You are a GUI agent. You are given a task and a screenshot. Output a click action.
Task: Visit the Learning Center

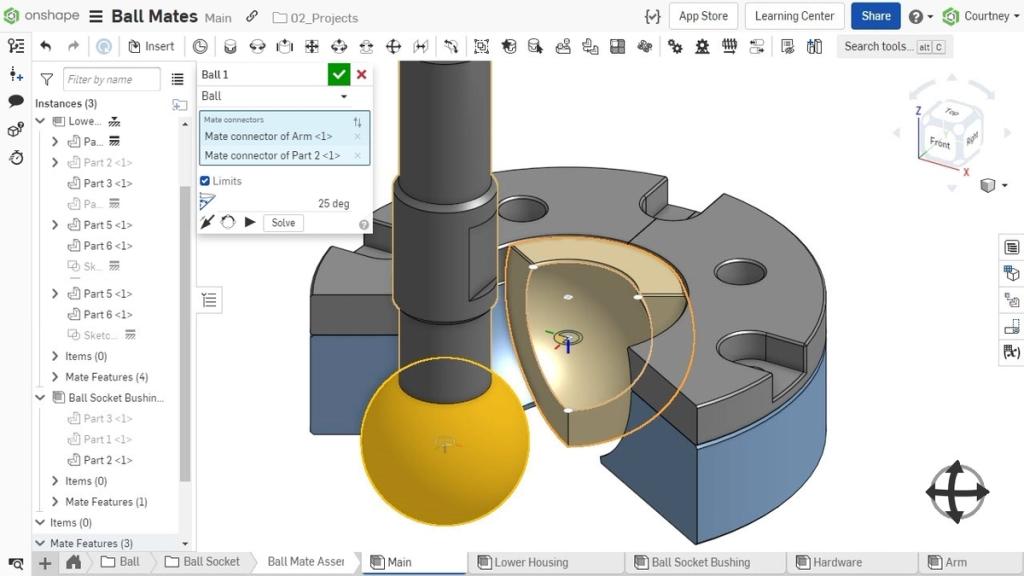click(793, 16)
